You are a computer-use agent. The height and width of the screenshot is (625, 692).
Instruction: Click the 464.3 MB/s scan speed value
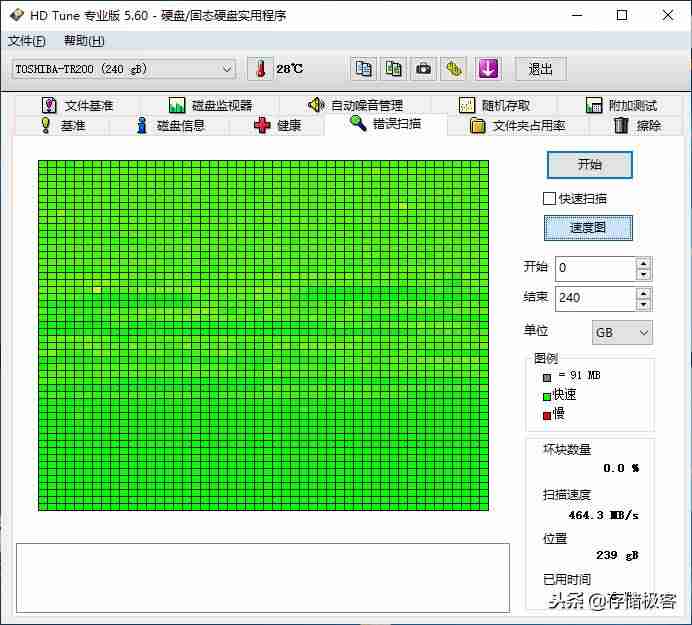(x=603, y=515)
